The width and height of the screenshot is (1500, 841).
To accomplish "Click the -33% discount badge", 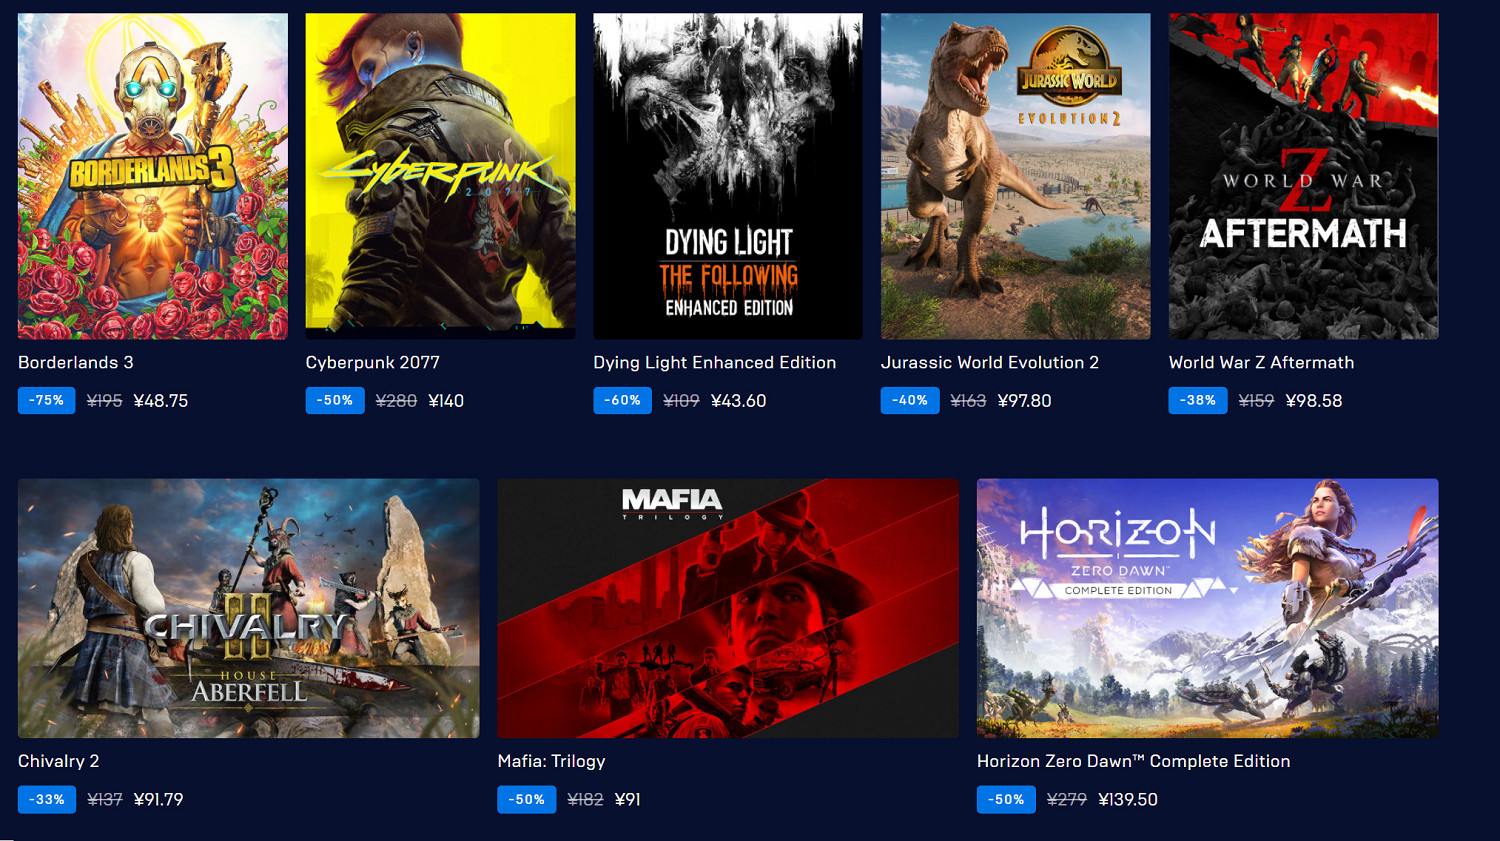I will click(47, 799).
